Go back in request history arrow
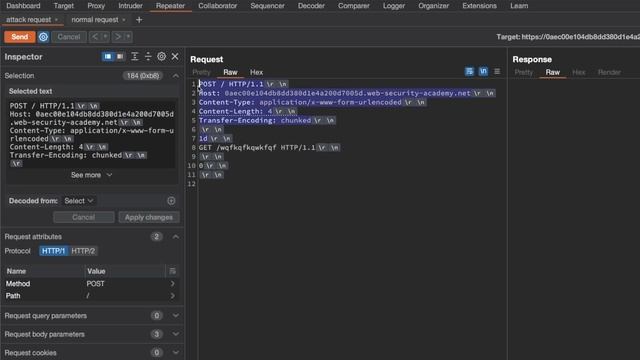Viewport: 640px width, 360px height. click(95, 37)
